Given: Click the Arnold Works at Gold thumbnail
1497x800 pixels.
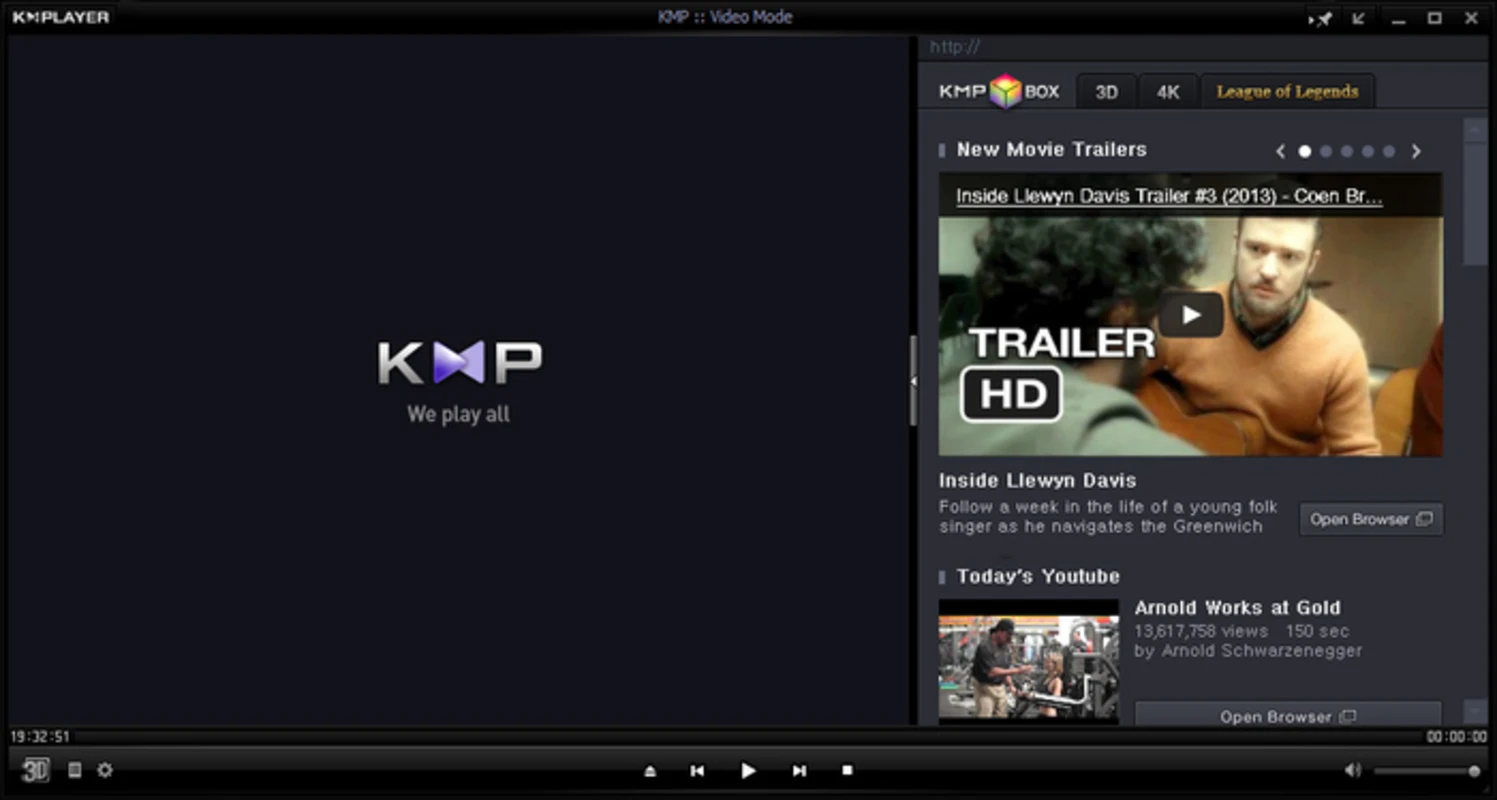Looking at the screenshot, I should pyautogui.click(x=1027, y=660).
